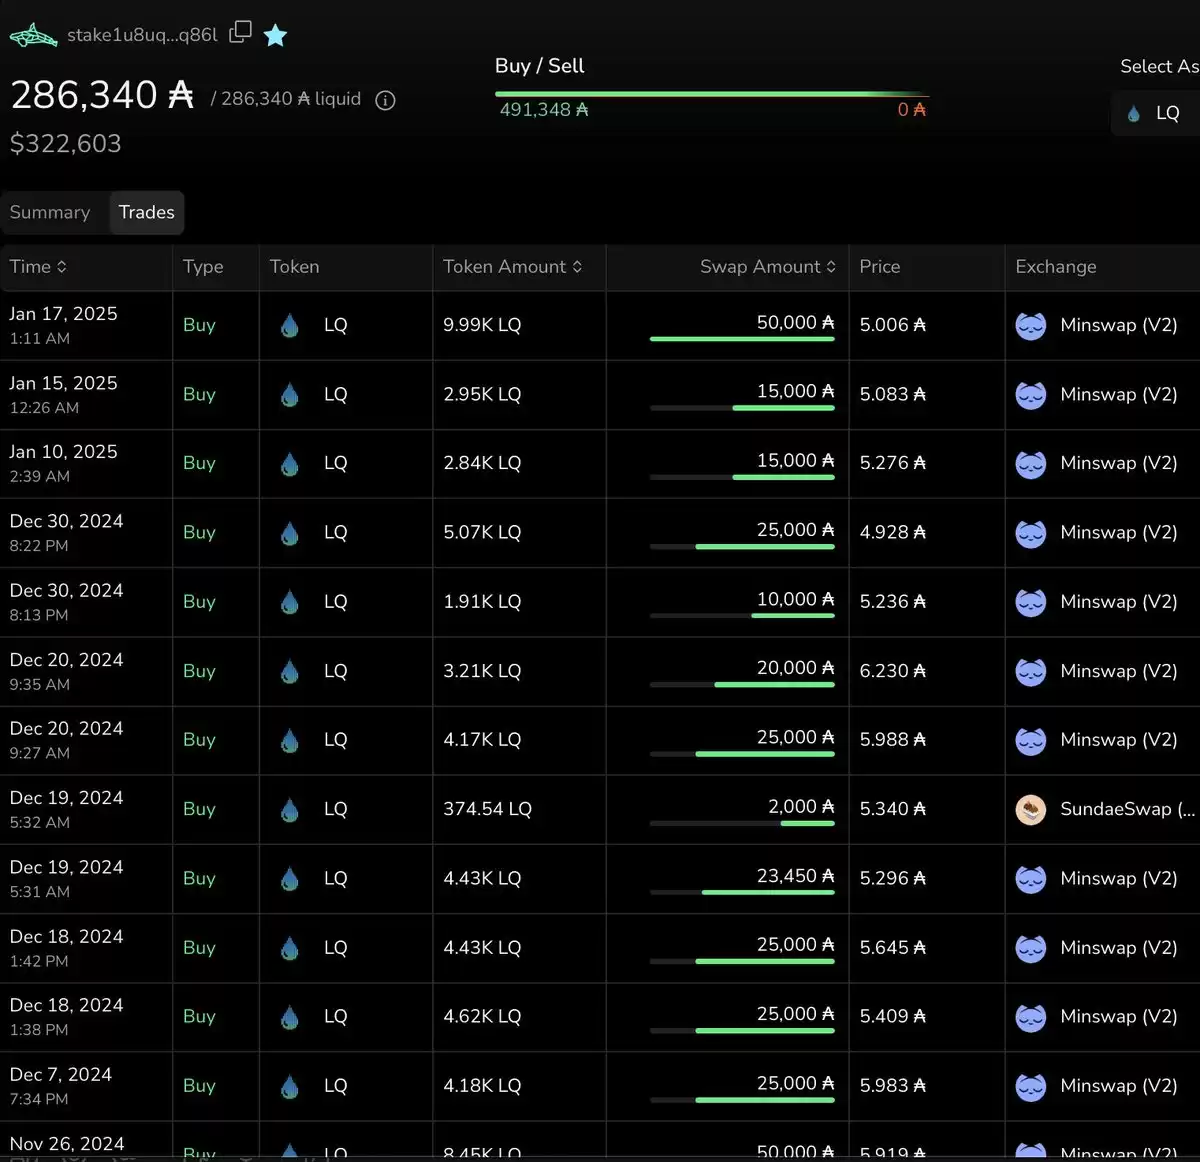The image size is (1200, 1162).
Task: Click the 23,450 ₳ swap amount
Action: (x=795, y=876)
